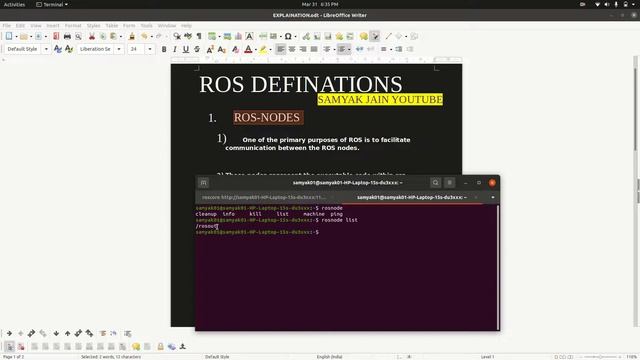Toggle Strikethrough formatting button
Viewport: 640px width, 360px height.
197,49
